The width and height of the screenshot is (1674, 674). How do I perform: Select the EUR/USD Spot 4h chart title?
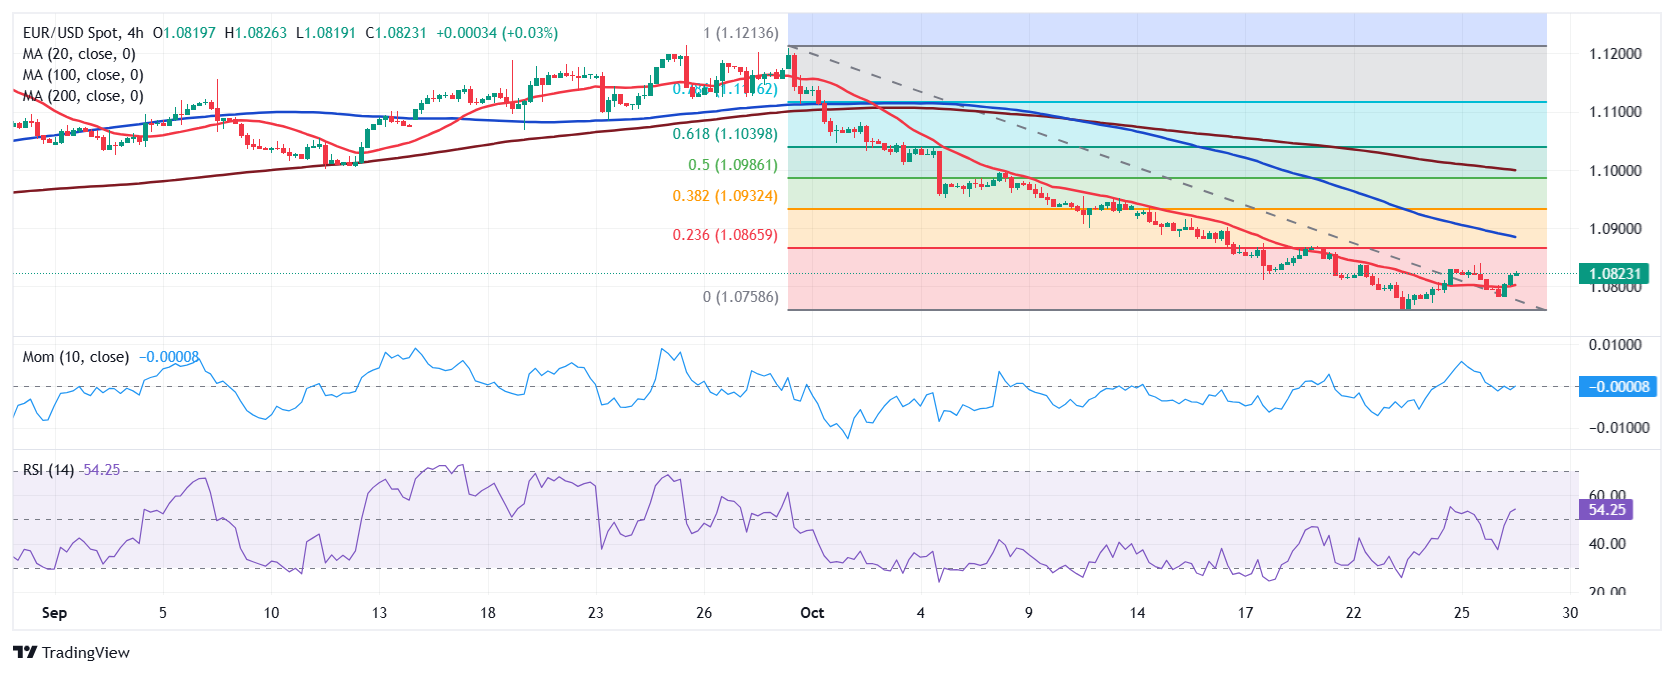[83, 33]
